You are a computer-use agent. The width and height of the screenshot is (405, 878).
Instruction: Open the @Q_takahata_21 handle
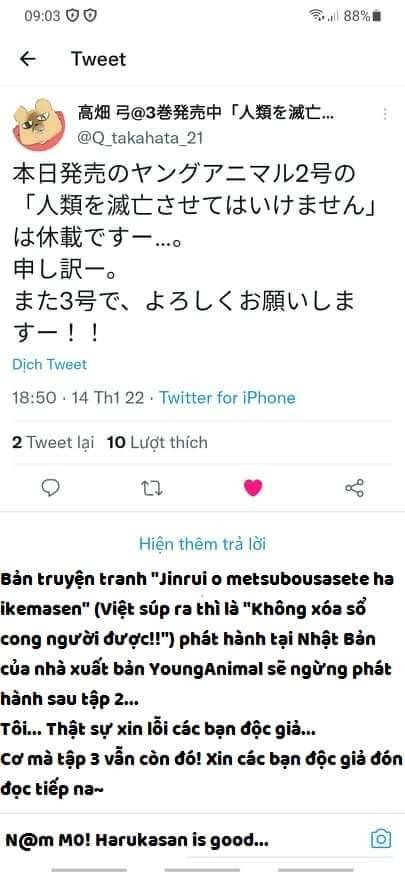[140, 138]
